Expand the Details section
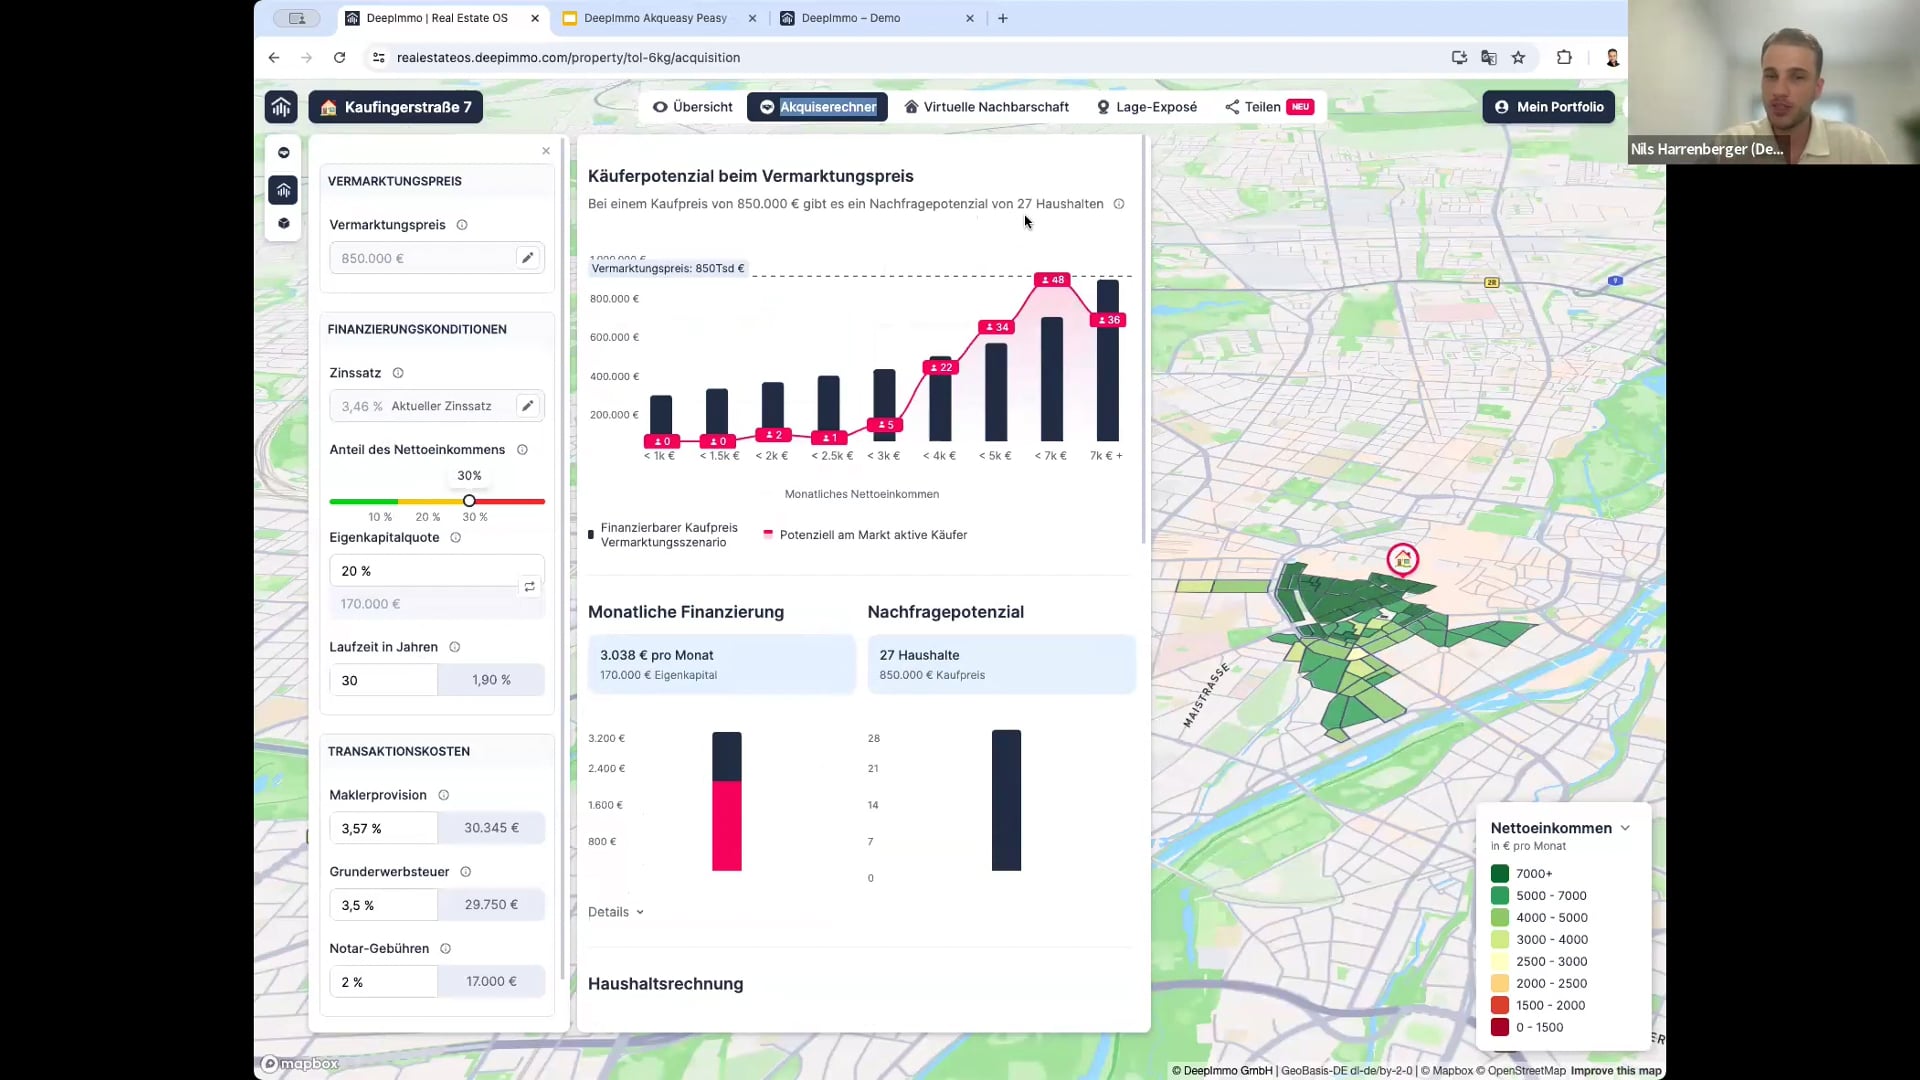Screen dimensions: 1920x1080 (616, 912)
